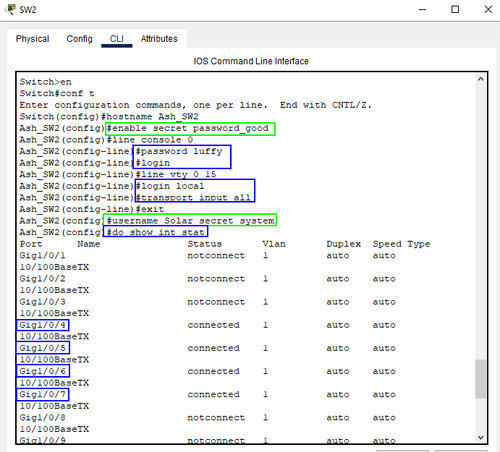Click the CLI scrollbar up arrow
The width and height of the screenshot is (500, 452).
481,79
